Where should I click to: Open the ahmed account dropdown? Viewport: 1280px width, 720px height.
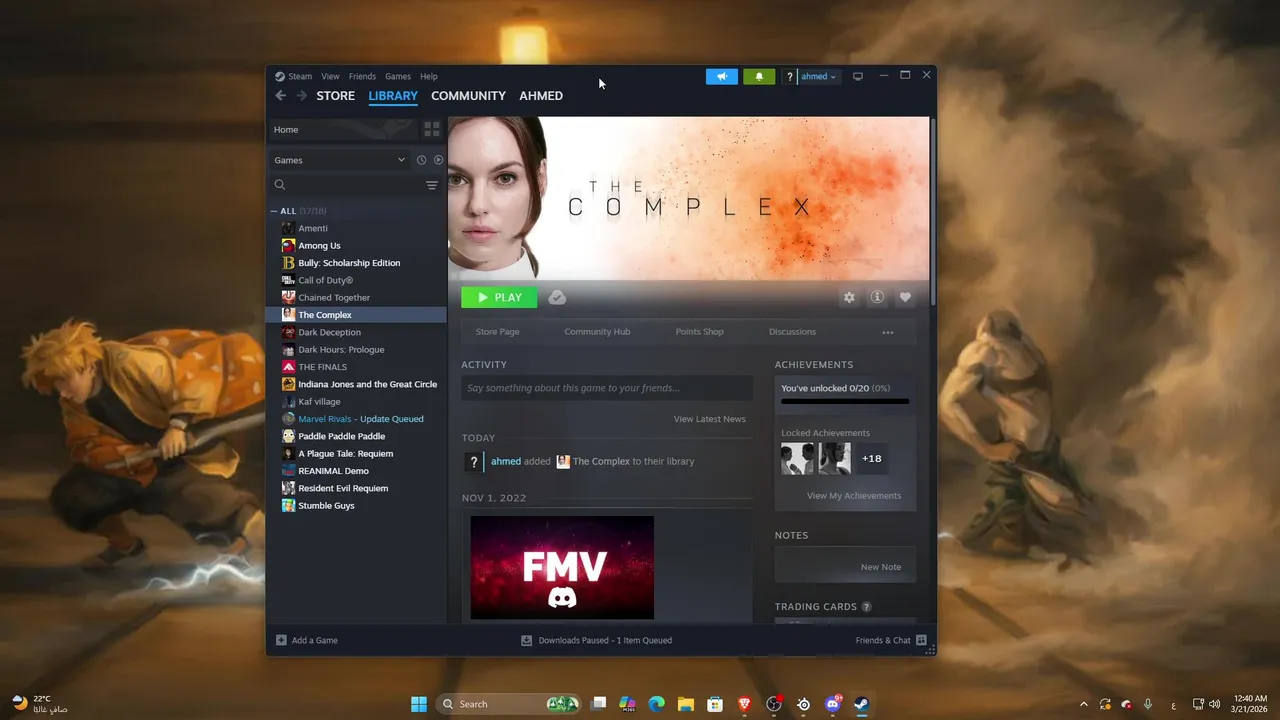819,76
